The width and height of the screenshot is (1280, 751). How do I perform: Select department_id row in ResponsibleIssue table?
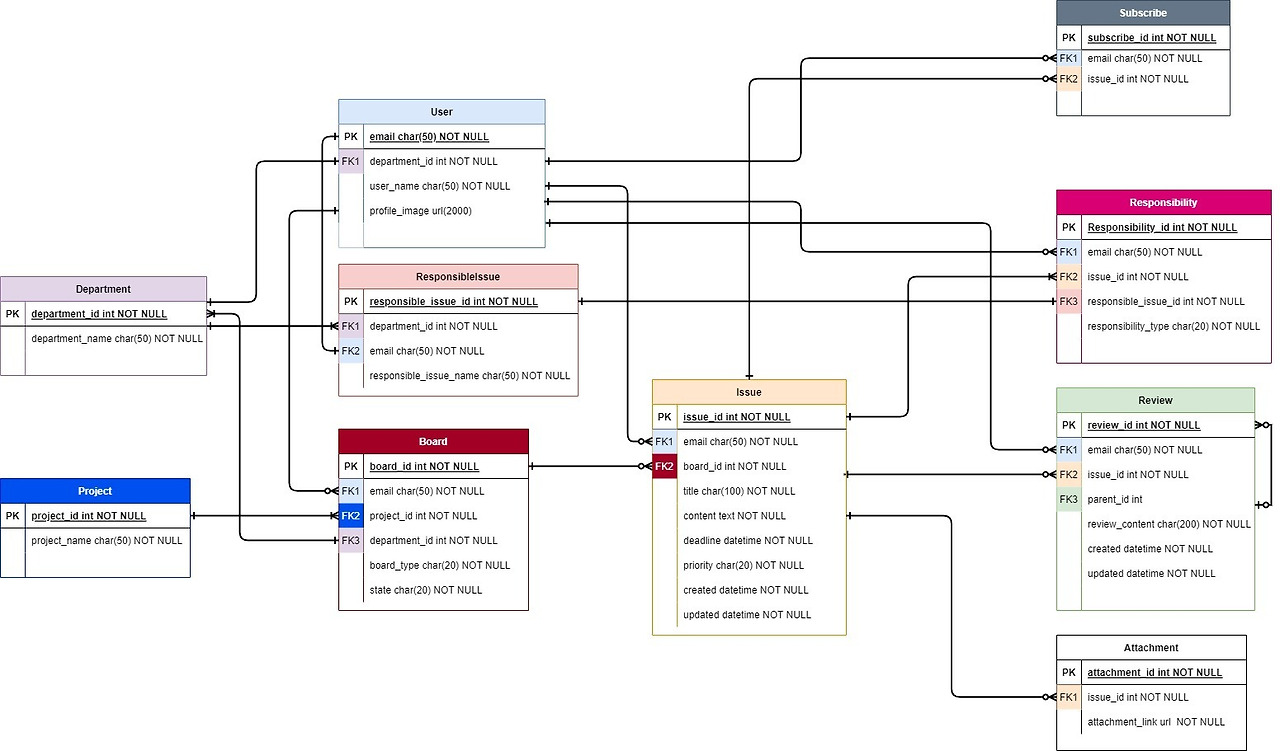tap(458, 326)
